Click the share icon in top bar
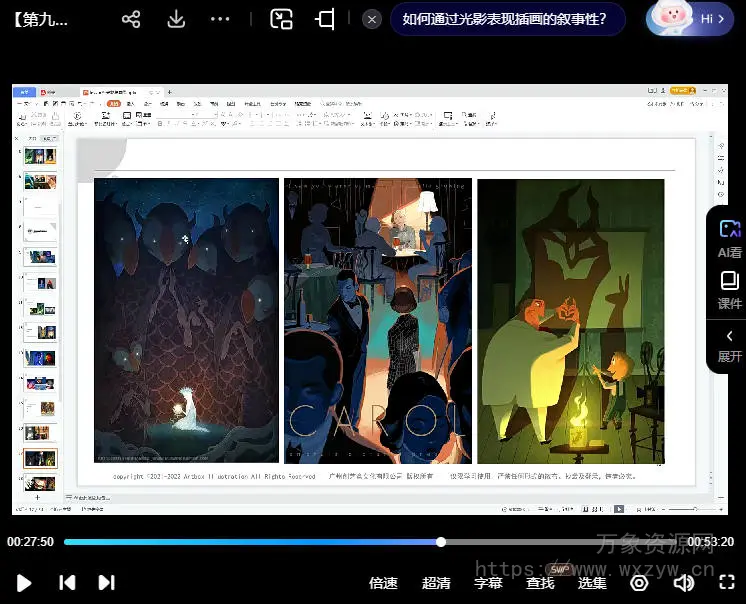This screenshot has width=746, height=604. [131, 19]
